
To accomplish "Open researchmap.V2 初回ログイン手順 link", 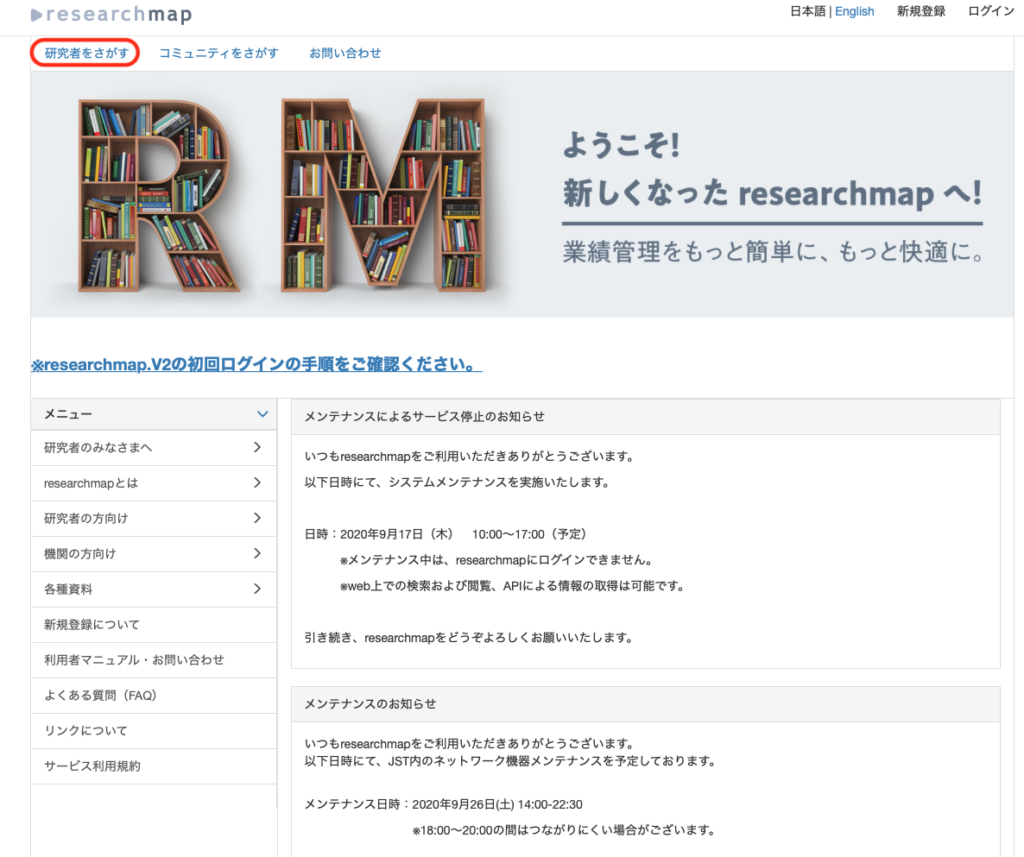I will 257,364.
